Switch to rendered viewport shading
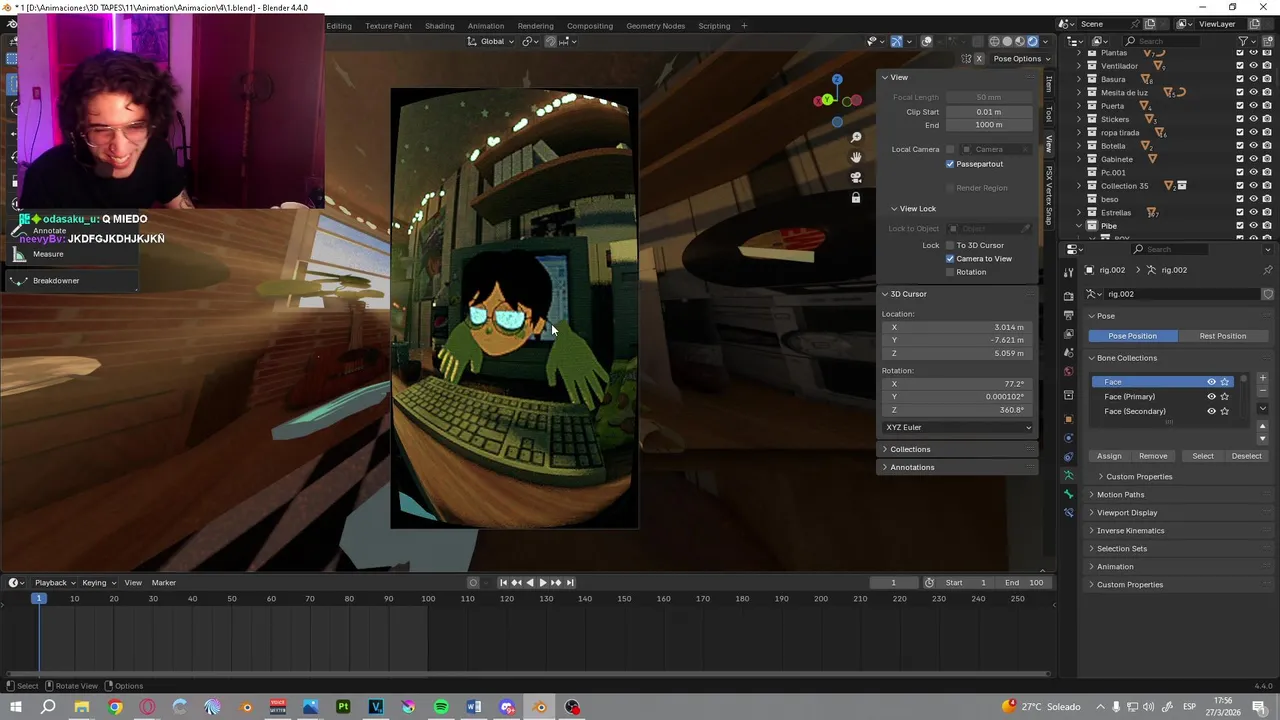 coord(1033,41)
